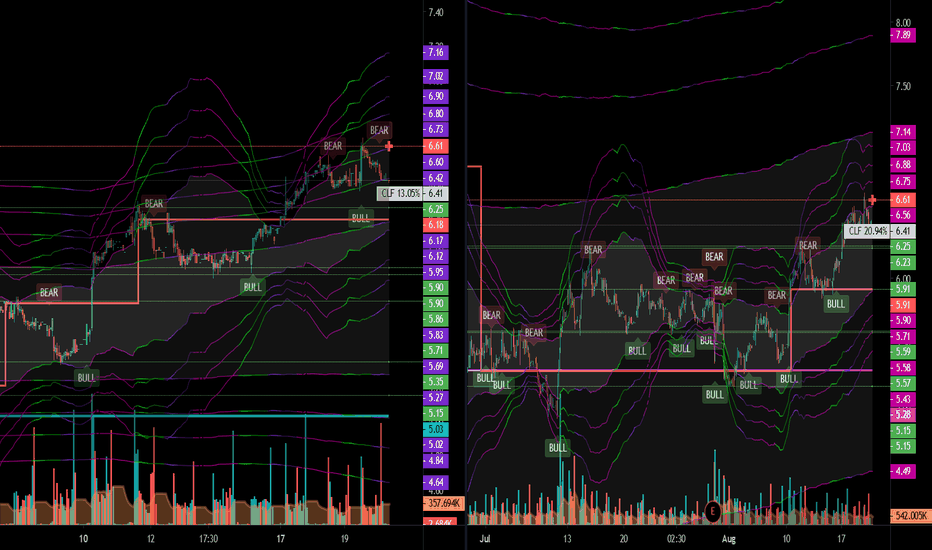
Task: Click the red cross marker at 6.61 on left chart
Action: point(389,146)
